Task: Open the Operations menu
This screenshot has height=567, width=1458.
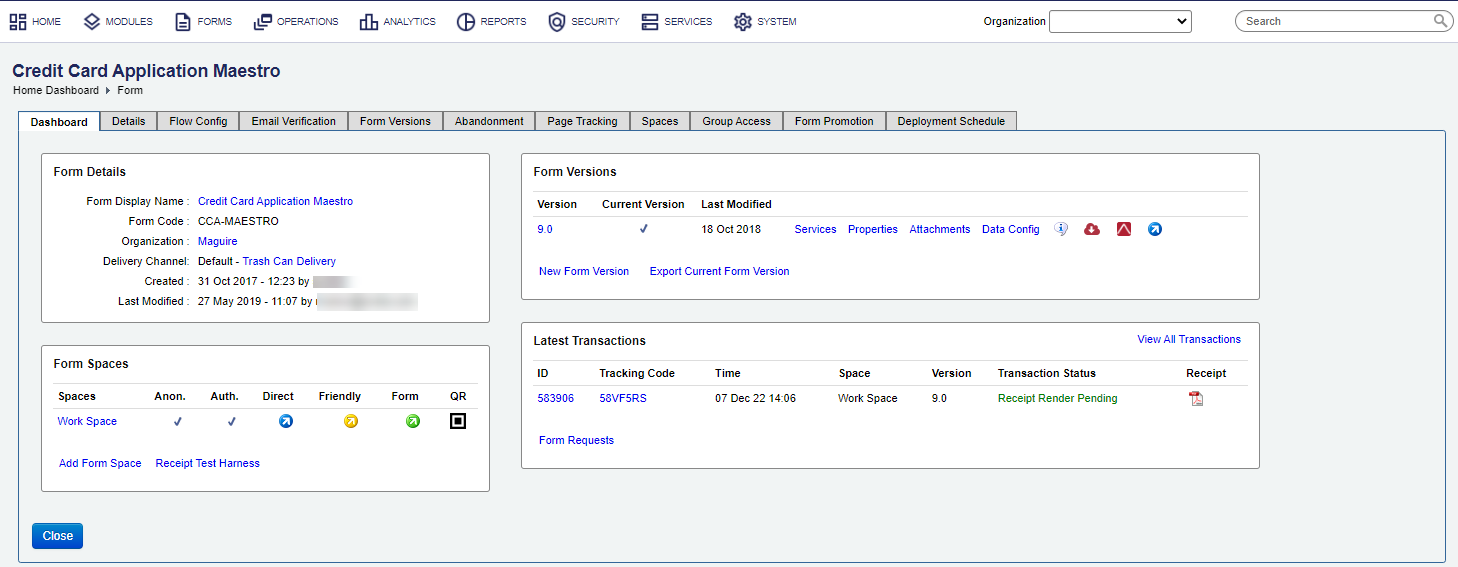Action: (296, 21)
